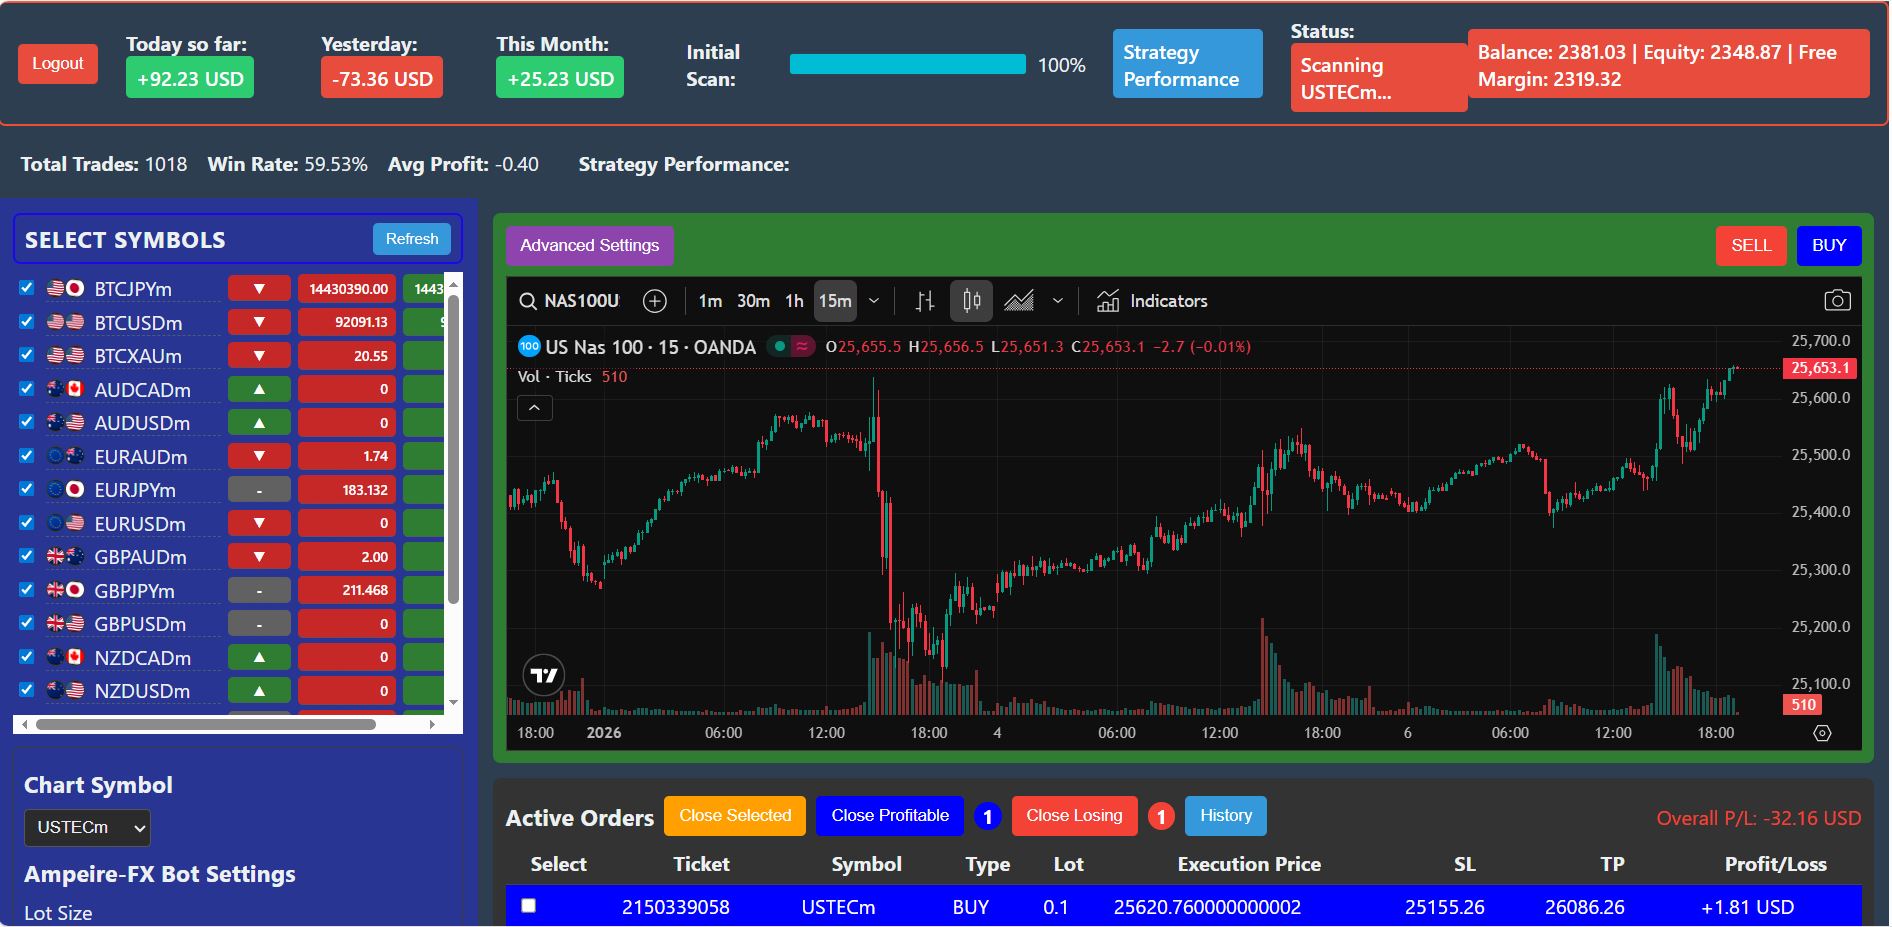Switch chart to 1h timeframe
Image resolution: width=1892 pixels, height=927 pixels.
click(x=794, y=301)
